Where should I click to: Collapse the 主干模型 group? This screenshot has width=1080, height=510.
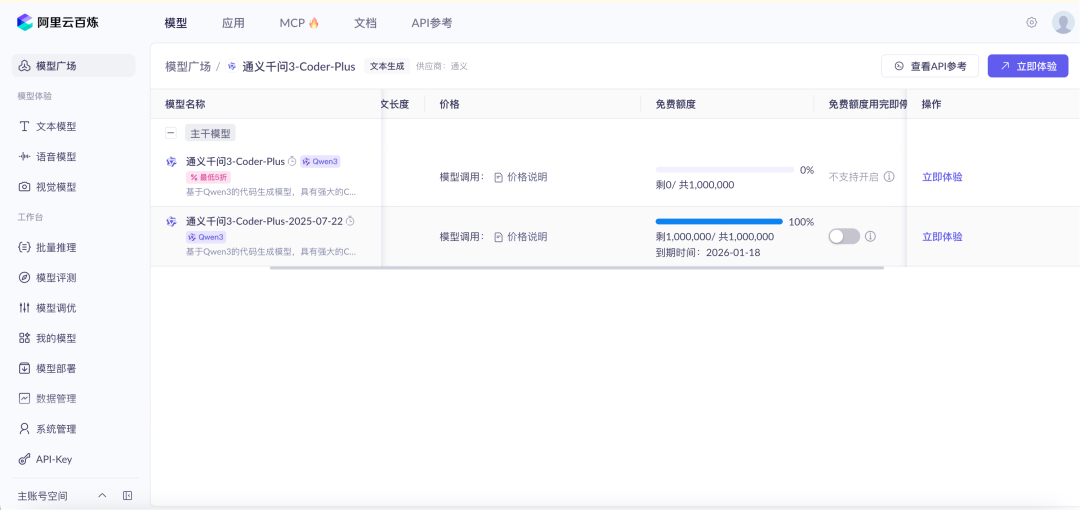[x=171, y=133]
